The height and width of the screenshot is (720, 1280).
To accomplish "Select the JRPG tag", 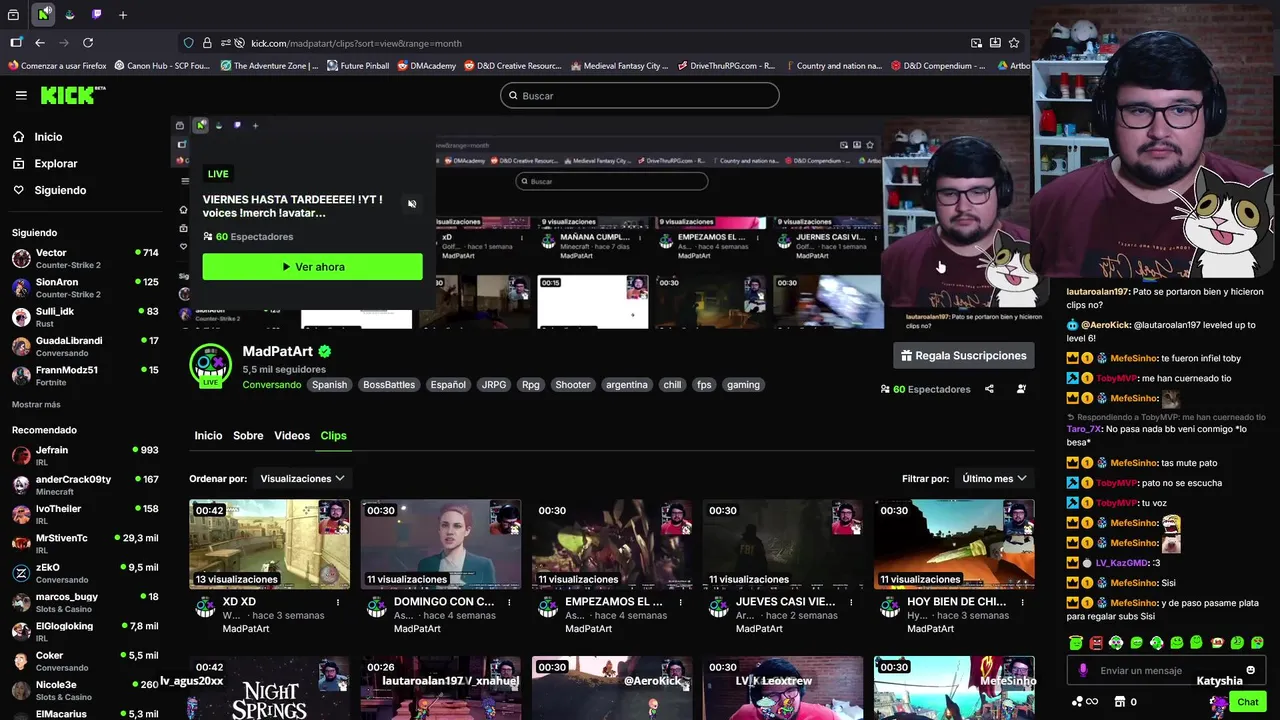I will click(x=494, y=385).
